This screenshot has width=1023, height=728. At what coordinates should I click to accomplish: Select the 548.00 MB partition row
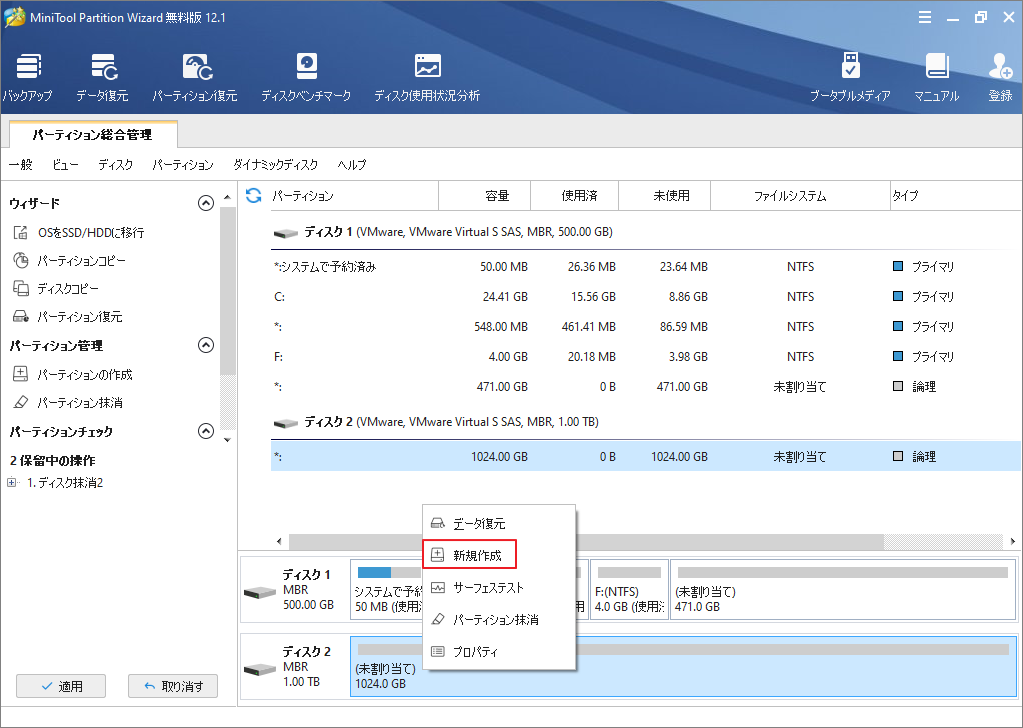(x=646, y=327)
